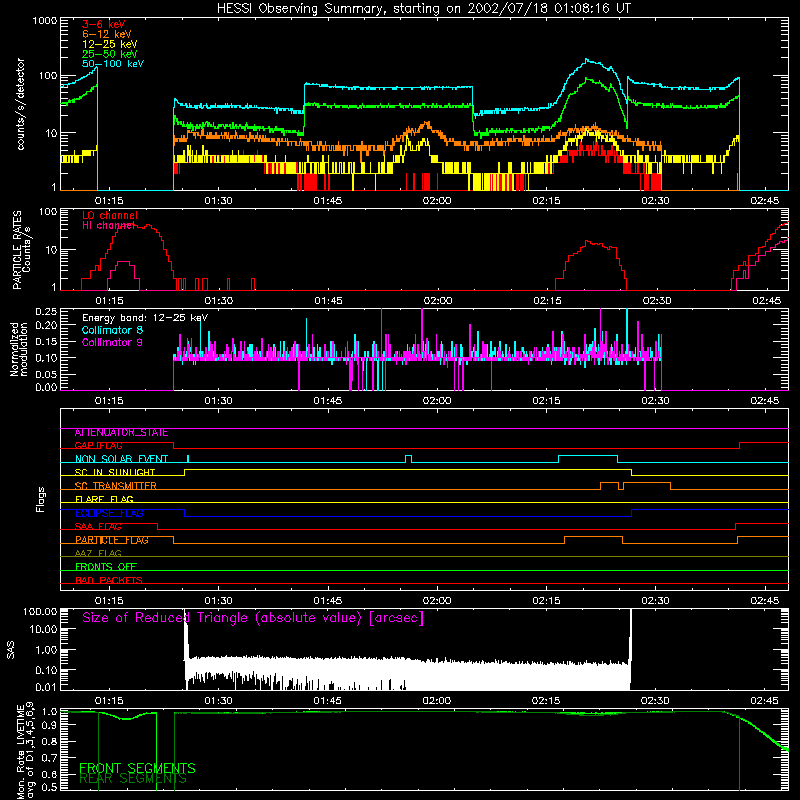Click the vertical Flags axis label
This screenshot has height=800, width=800.
[40, 499]
